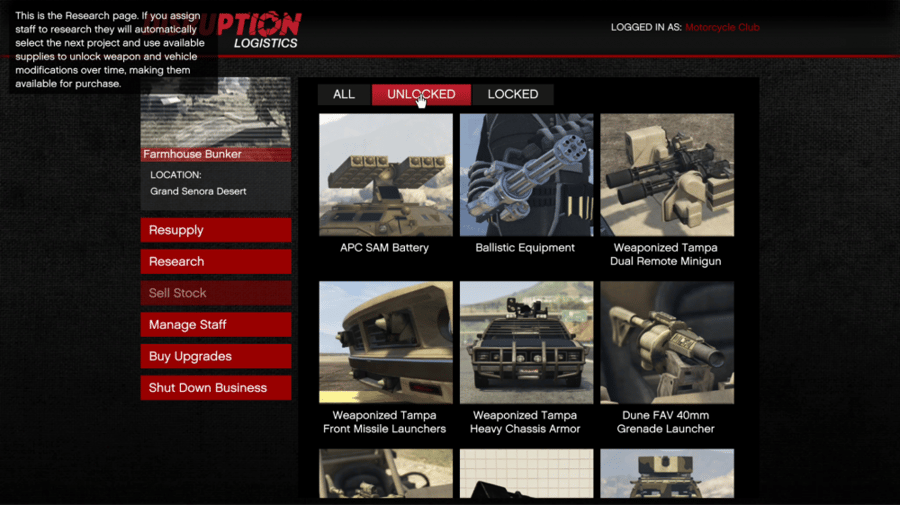
Task: Go to Buy Upgrades
Action: click(216, 356)
